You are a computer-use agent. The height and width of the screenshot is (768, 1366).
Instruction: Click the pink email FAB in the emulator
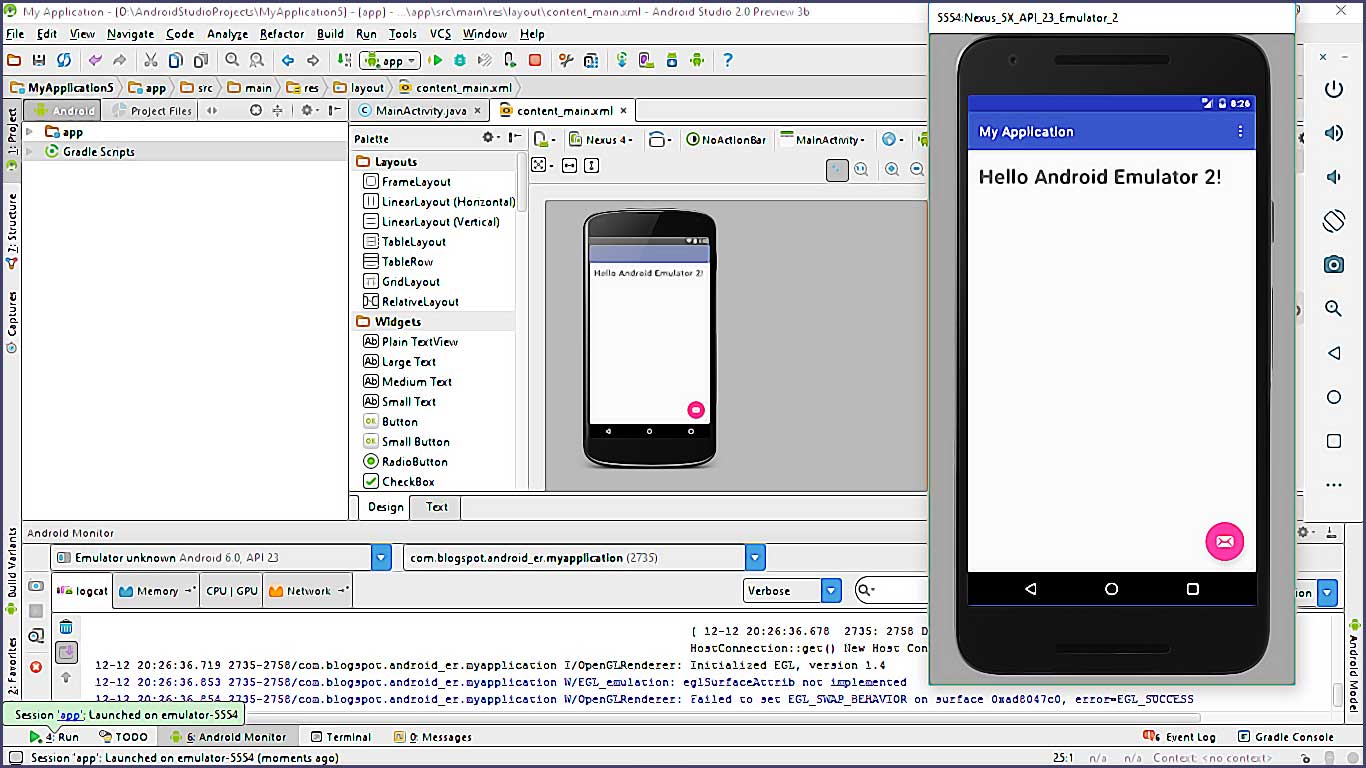1225,541
